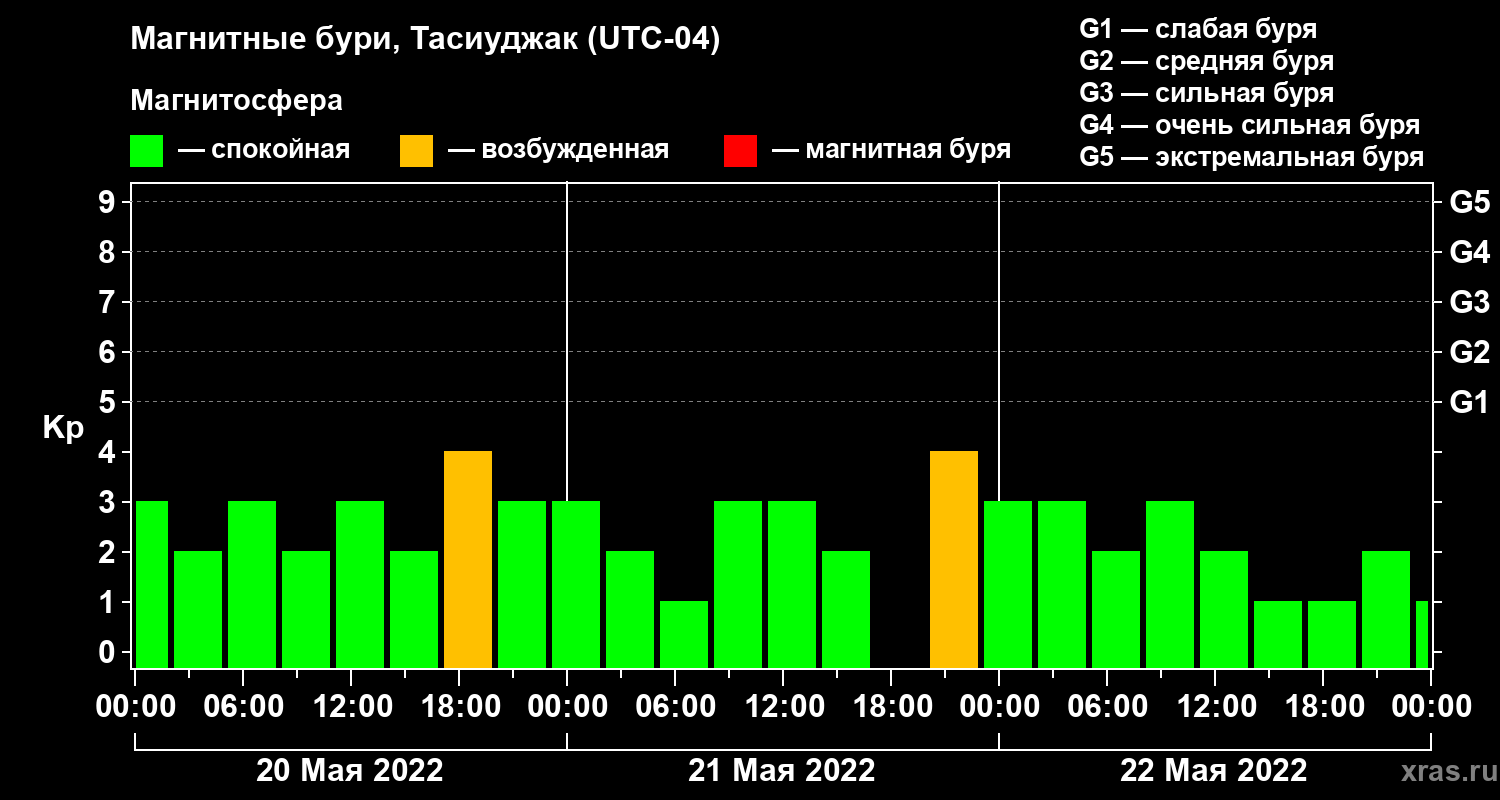The width and height of the screenshot is (1500, 800).
Task: Click the G3 label on the right axis
Action: click(1469, 302)
